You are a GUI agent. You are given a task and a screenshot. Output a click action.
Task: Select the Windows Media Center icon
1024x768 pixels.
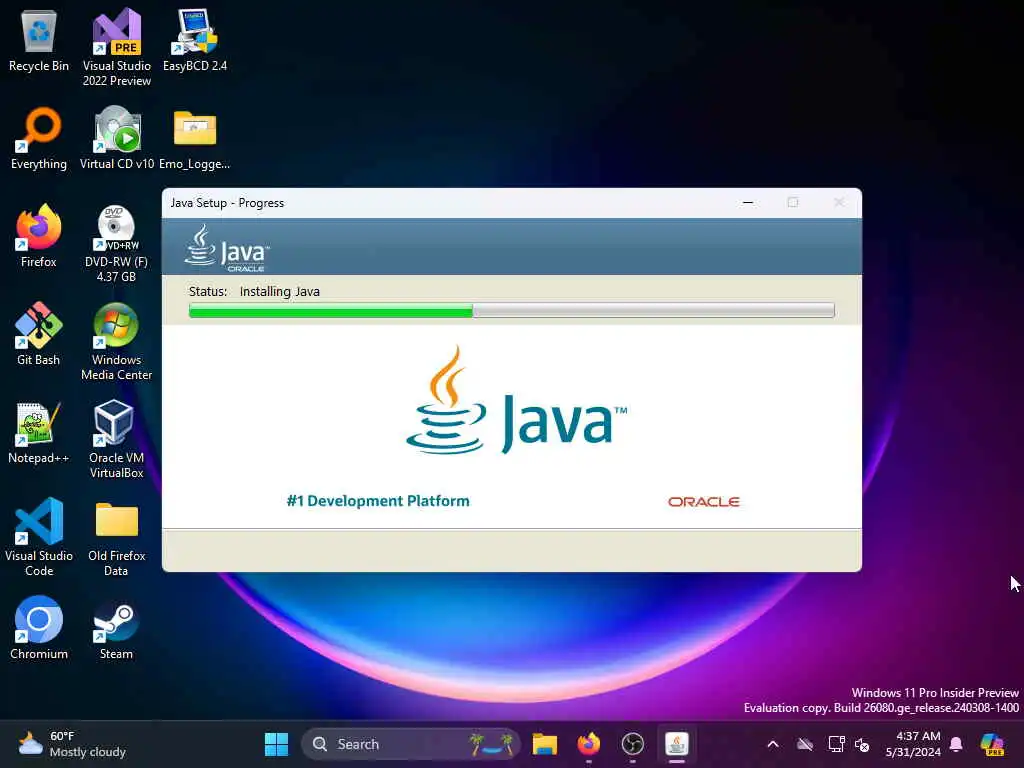pyautogui.click(x=116, y=341)
